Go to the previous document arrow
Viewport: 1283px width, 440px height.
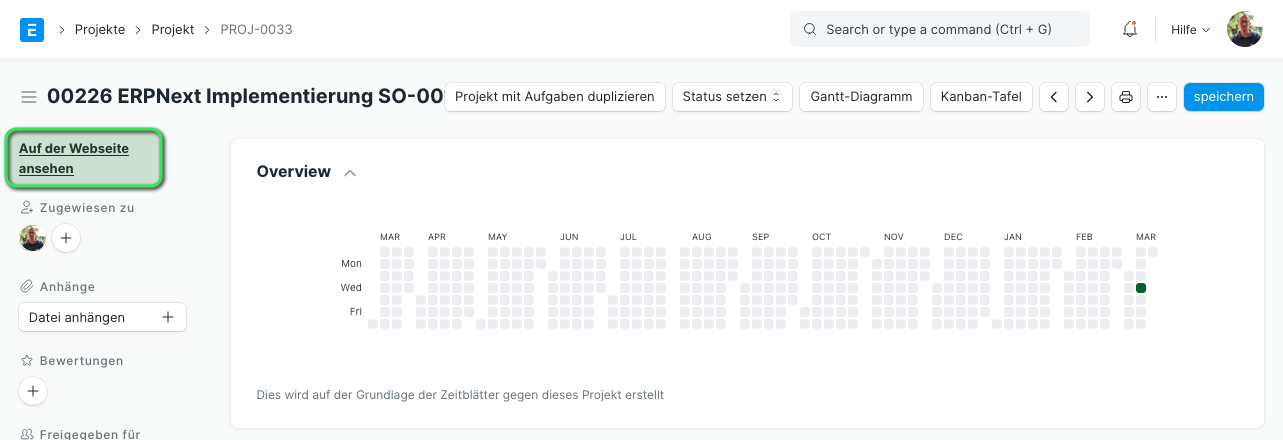1054,97
